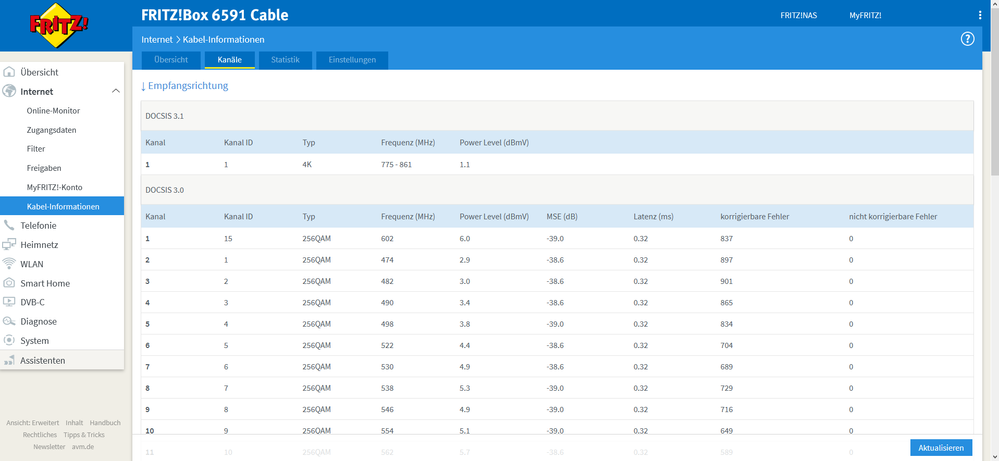The width and height of the screenshot is (999, 461).
Task: Open MyFRITZ! link in header
Action: pos(865,15)
